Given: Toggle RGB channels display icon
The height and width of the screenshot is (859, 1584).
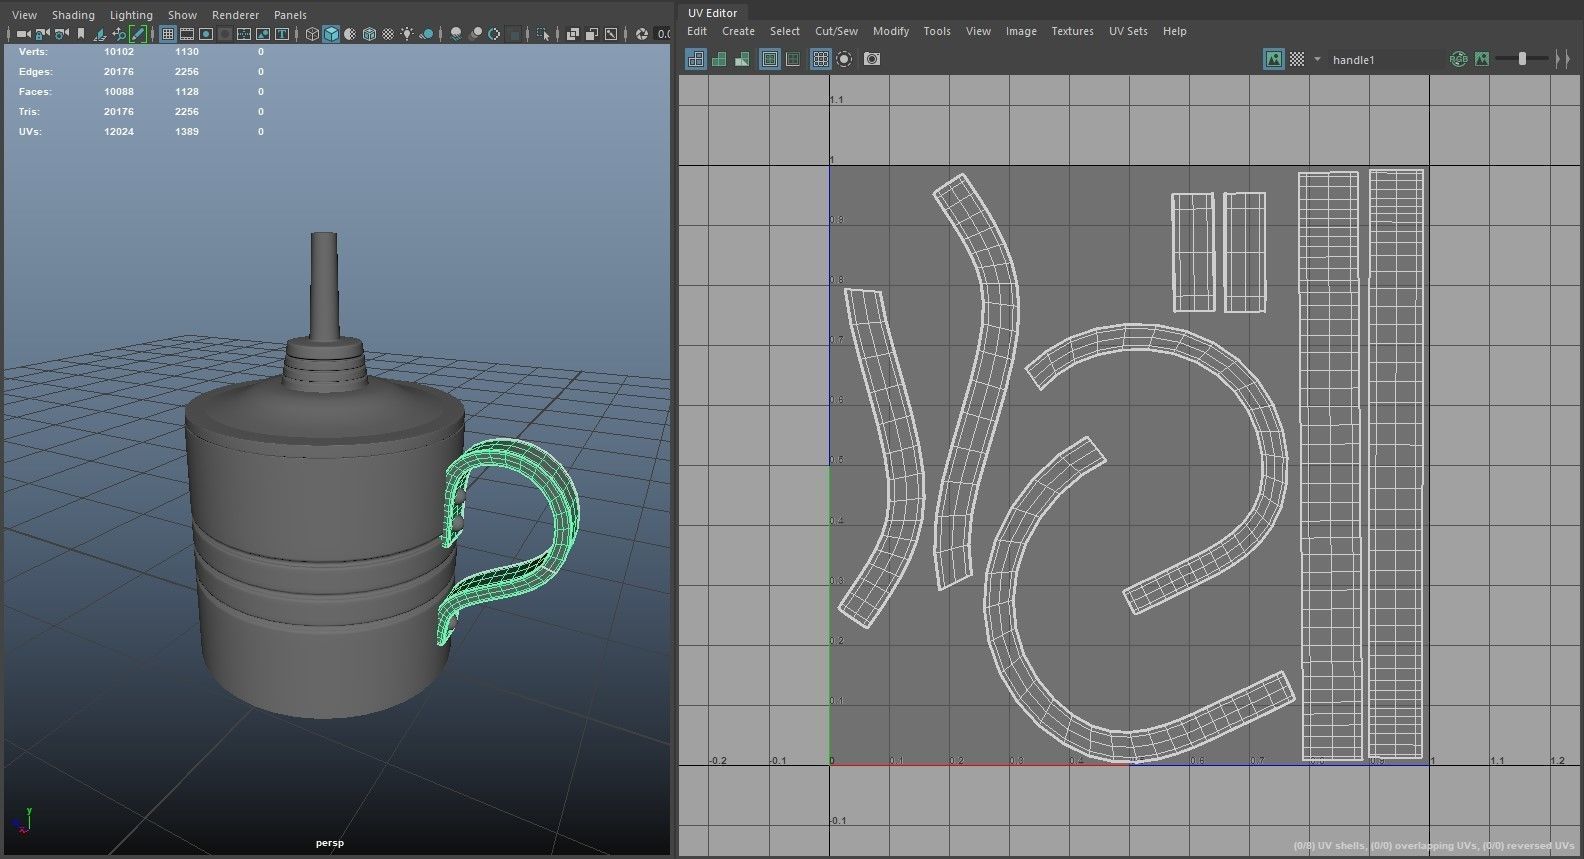Looking at the screenshot, I should pos(1458,59).
